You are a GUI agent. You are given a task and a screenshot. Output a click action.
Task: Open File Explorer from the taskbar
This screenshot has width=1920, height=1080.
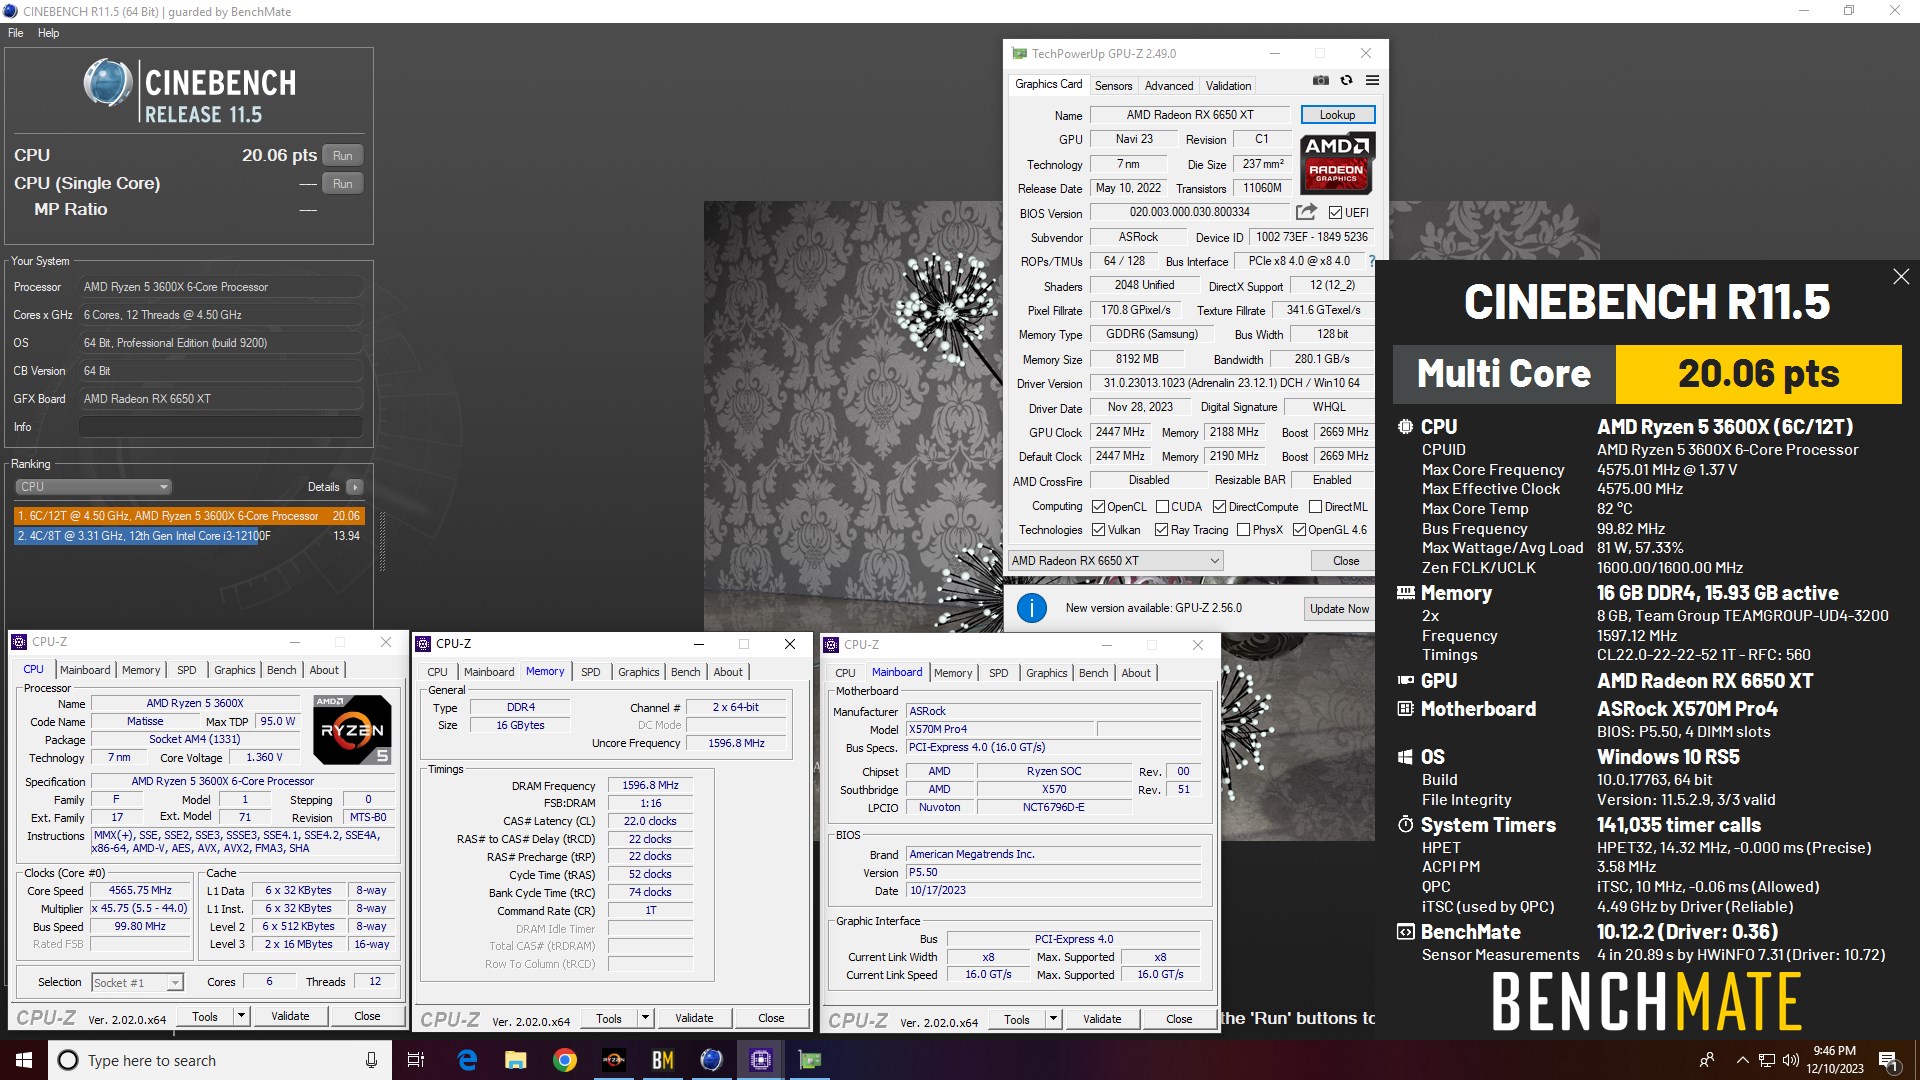[x=516, y=1060]
